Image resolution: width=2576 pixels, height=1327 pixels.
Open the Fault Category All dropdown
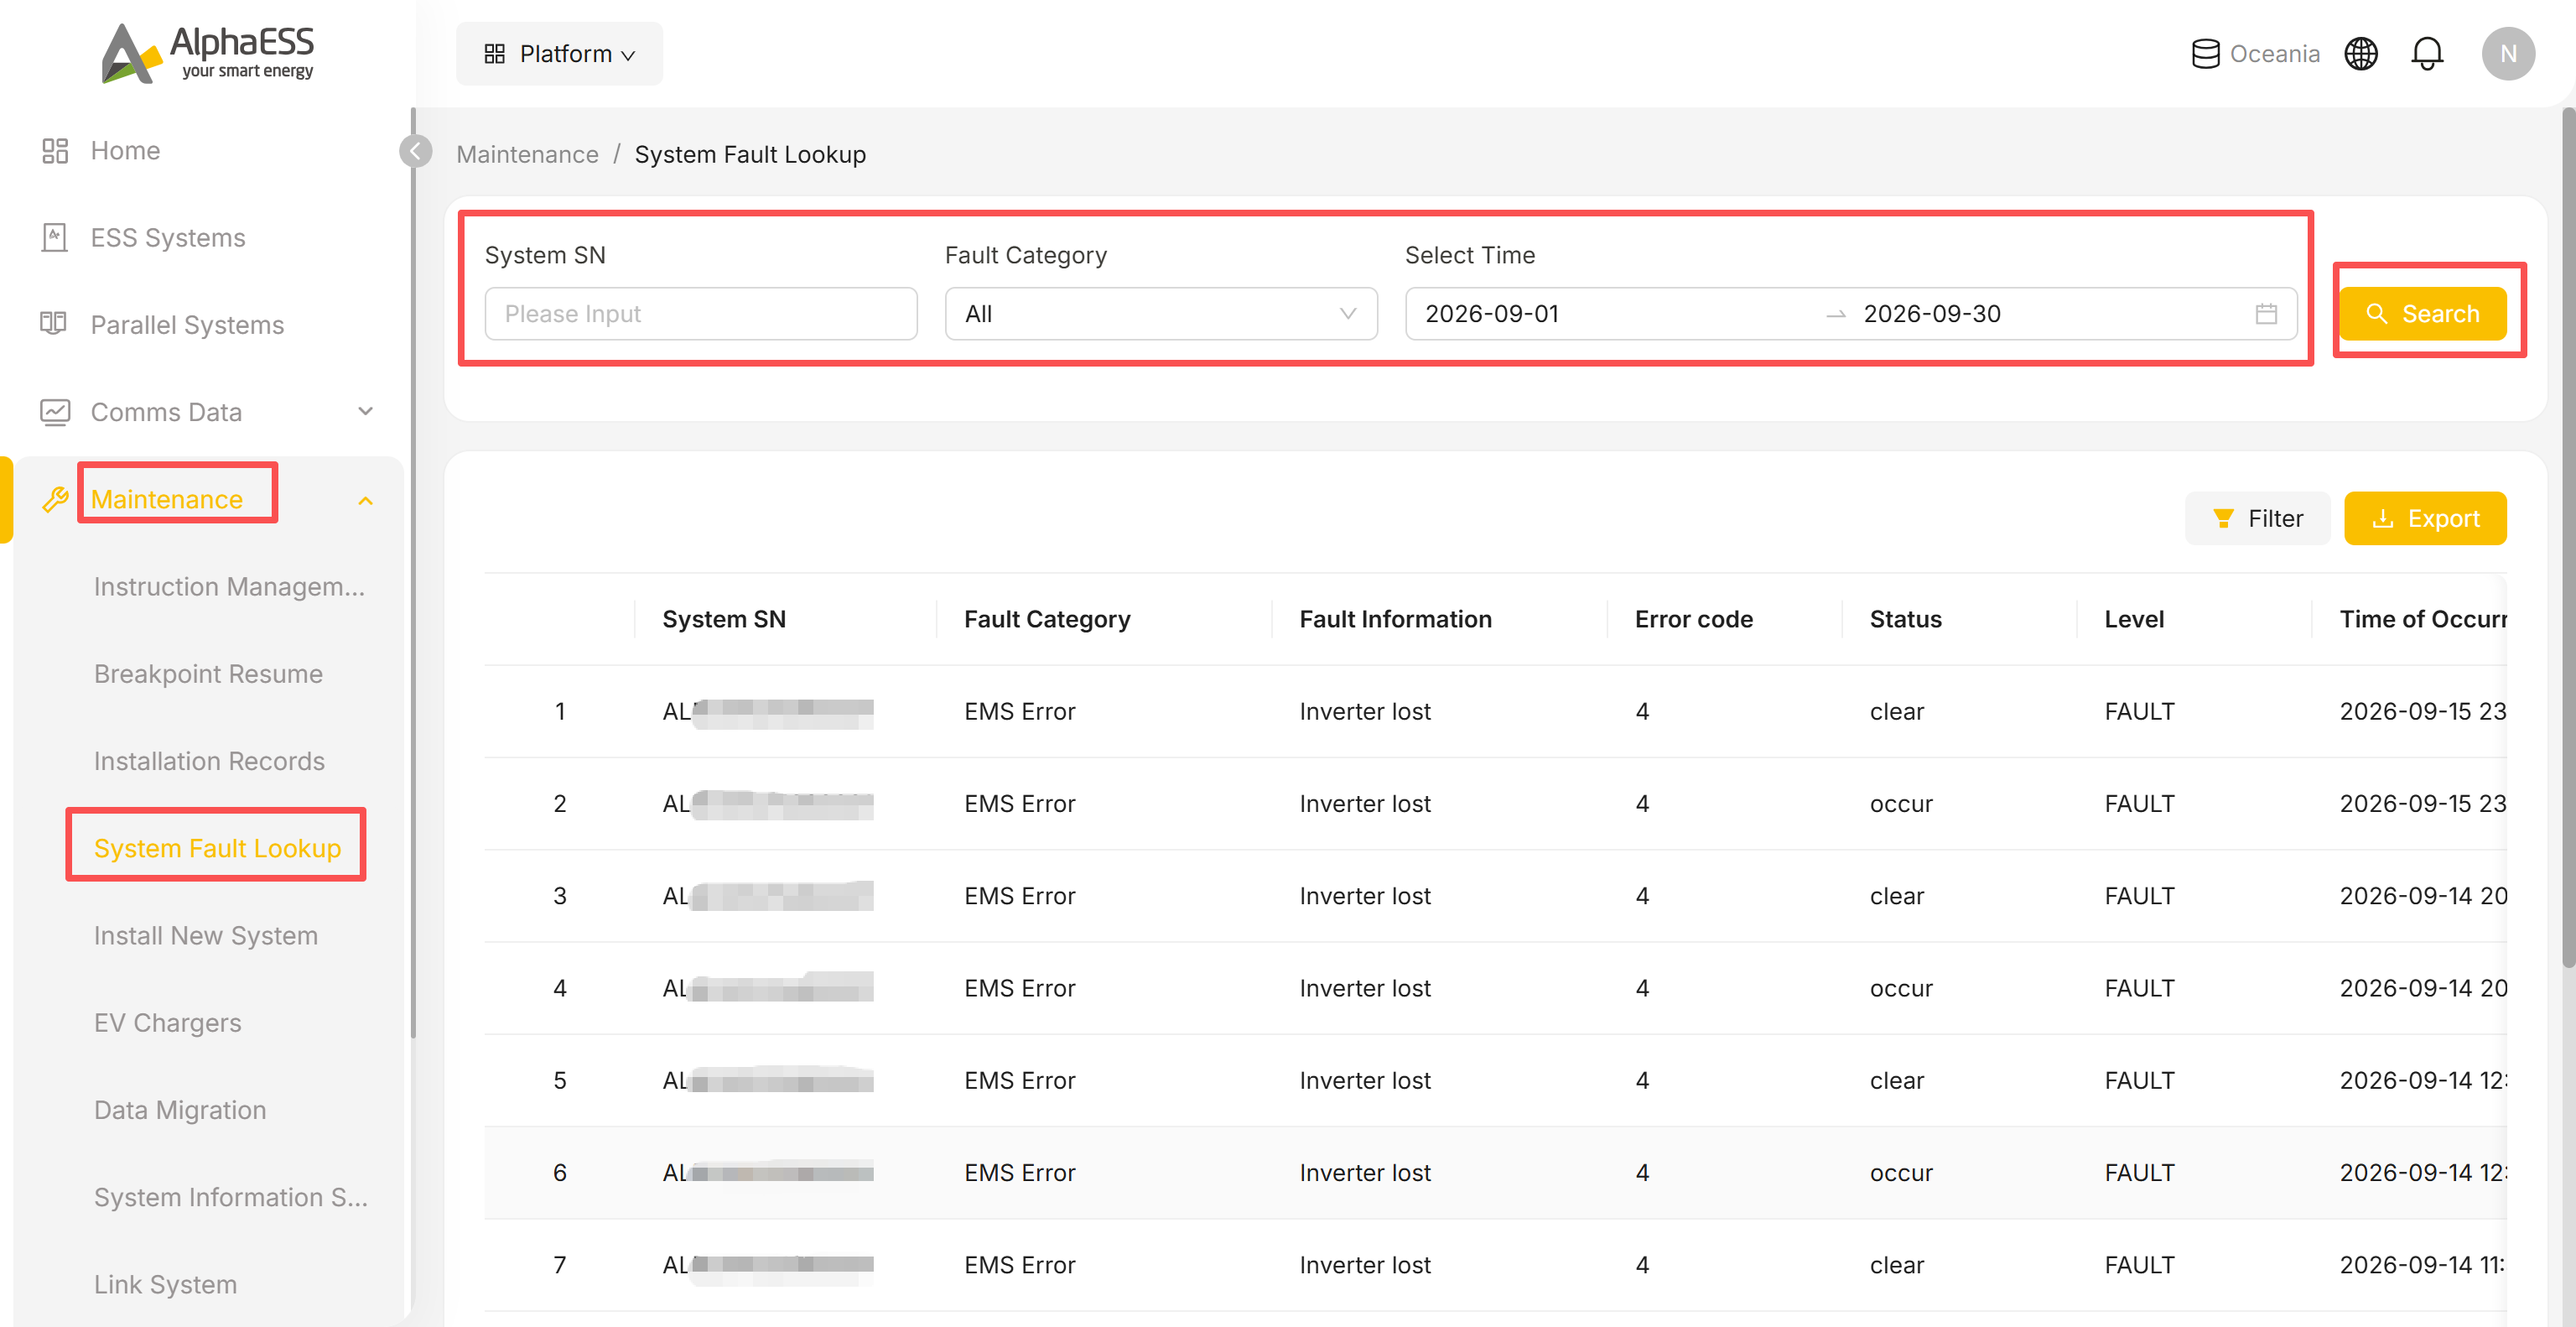click(1160, 314)
